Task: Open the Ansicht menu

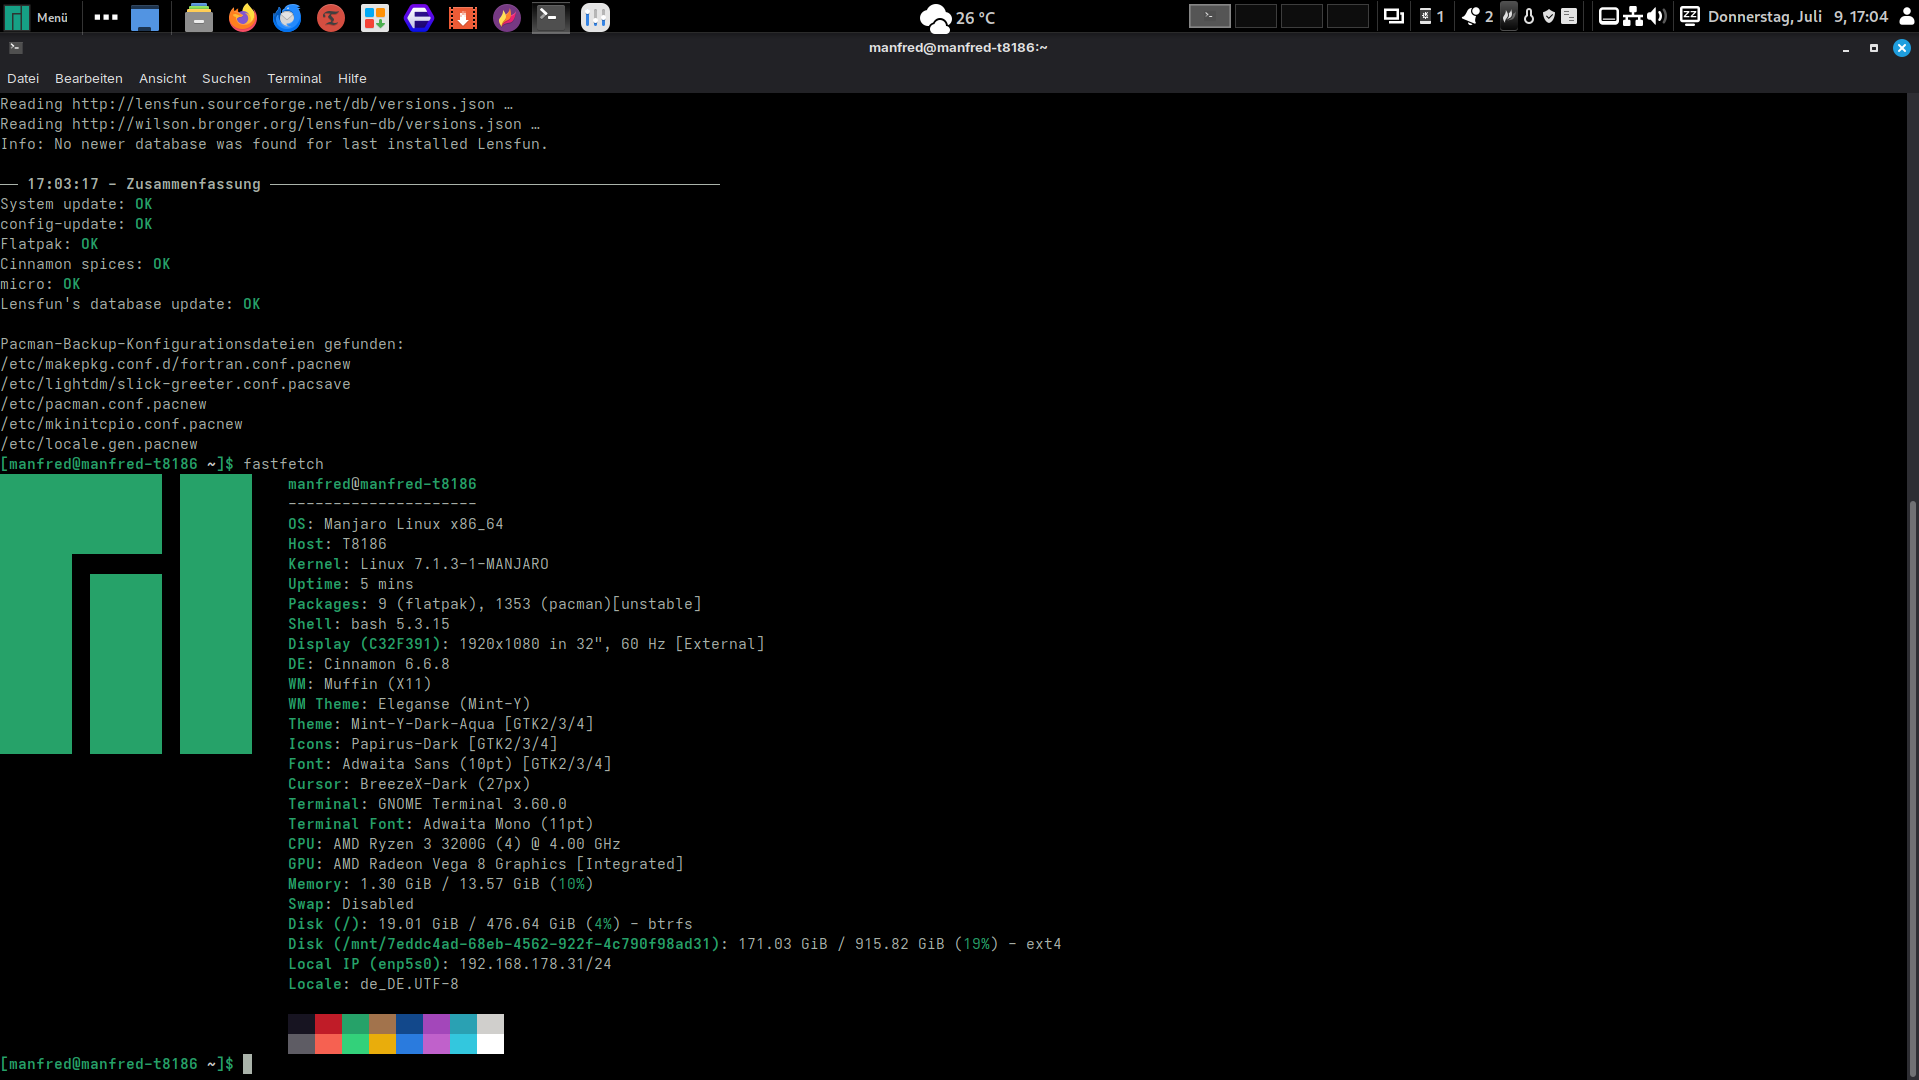Action: (163, 78)
